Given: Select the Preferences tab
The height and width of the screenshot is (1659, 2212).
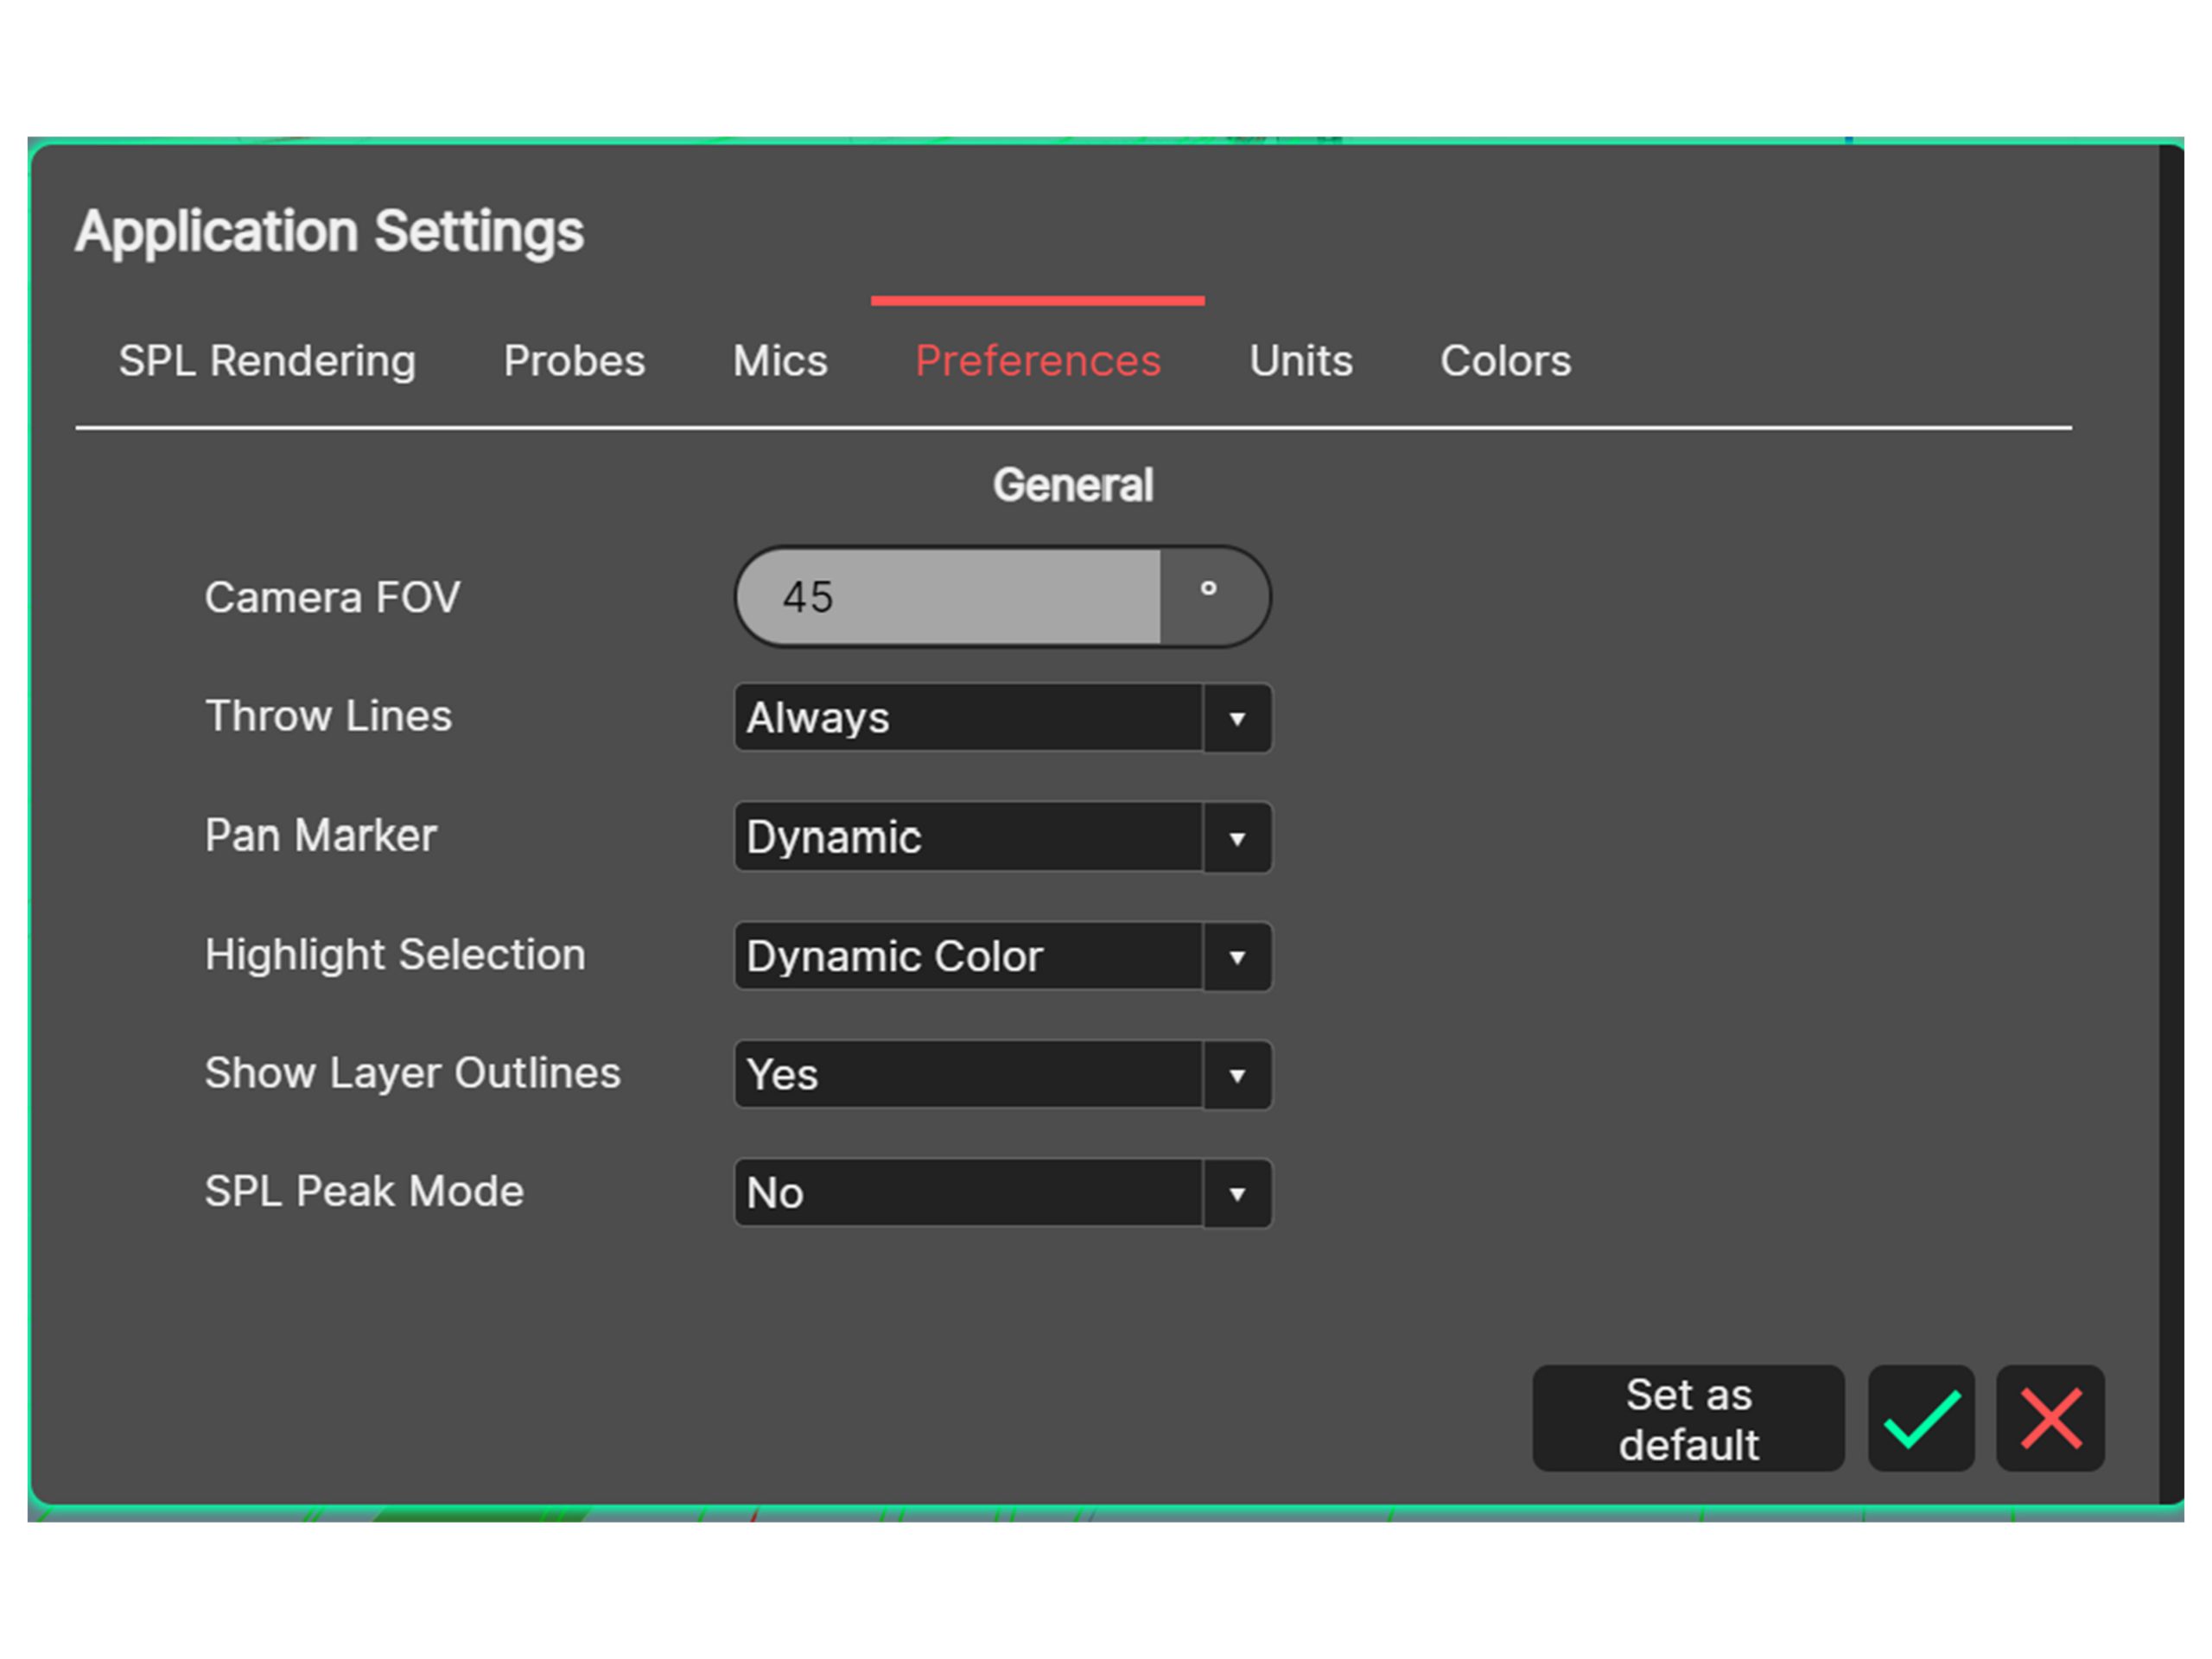Looking at the screenshot, I should pos(1037,361).
